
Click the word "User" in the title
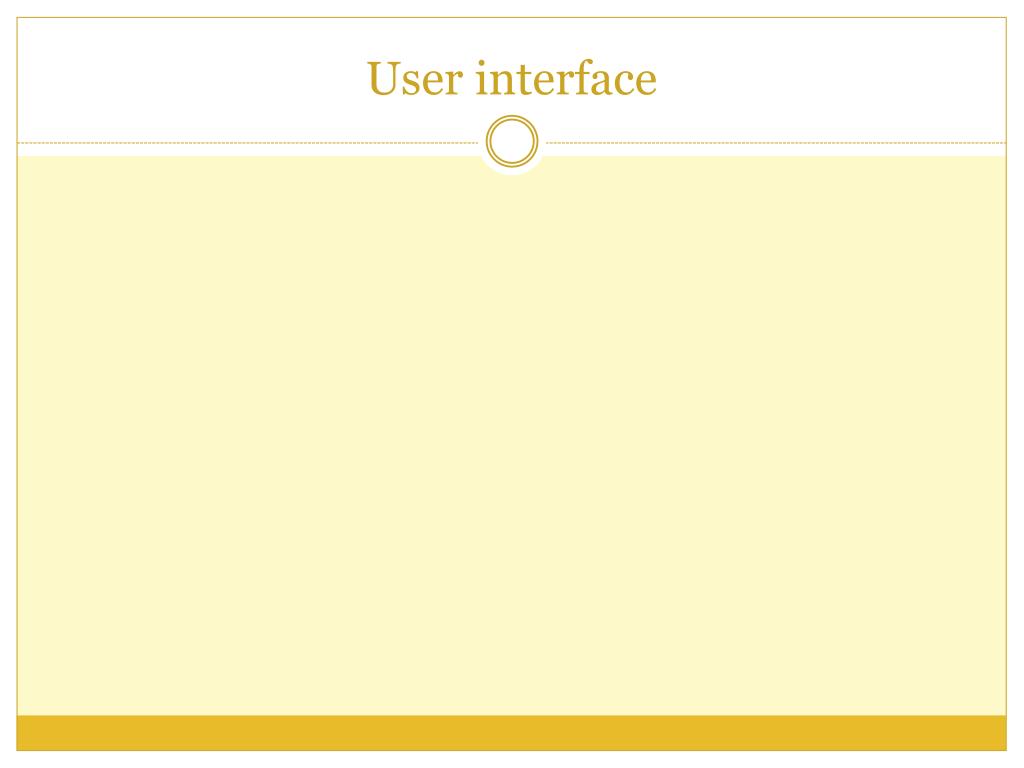click(415, 79)
